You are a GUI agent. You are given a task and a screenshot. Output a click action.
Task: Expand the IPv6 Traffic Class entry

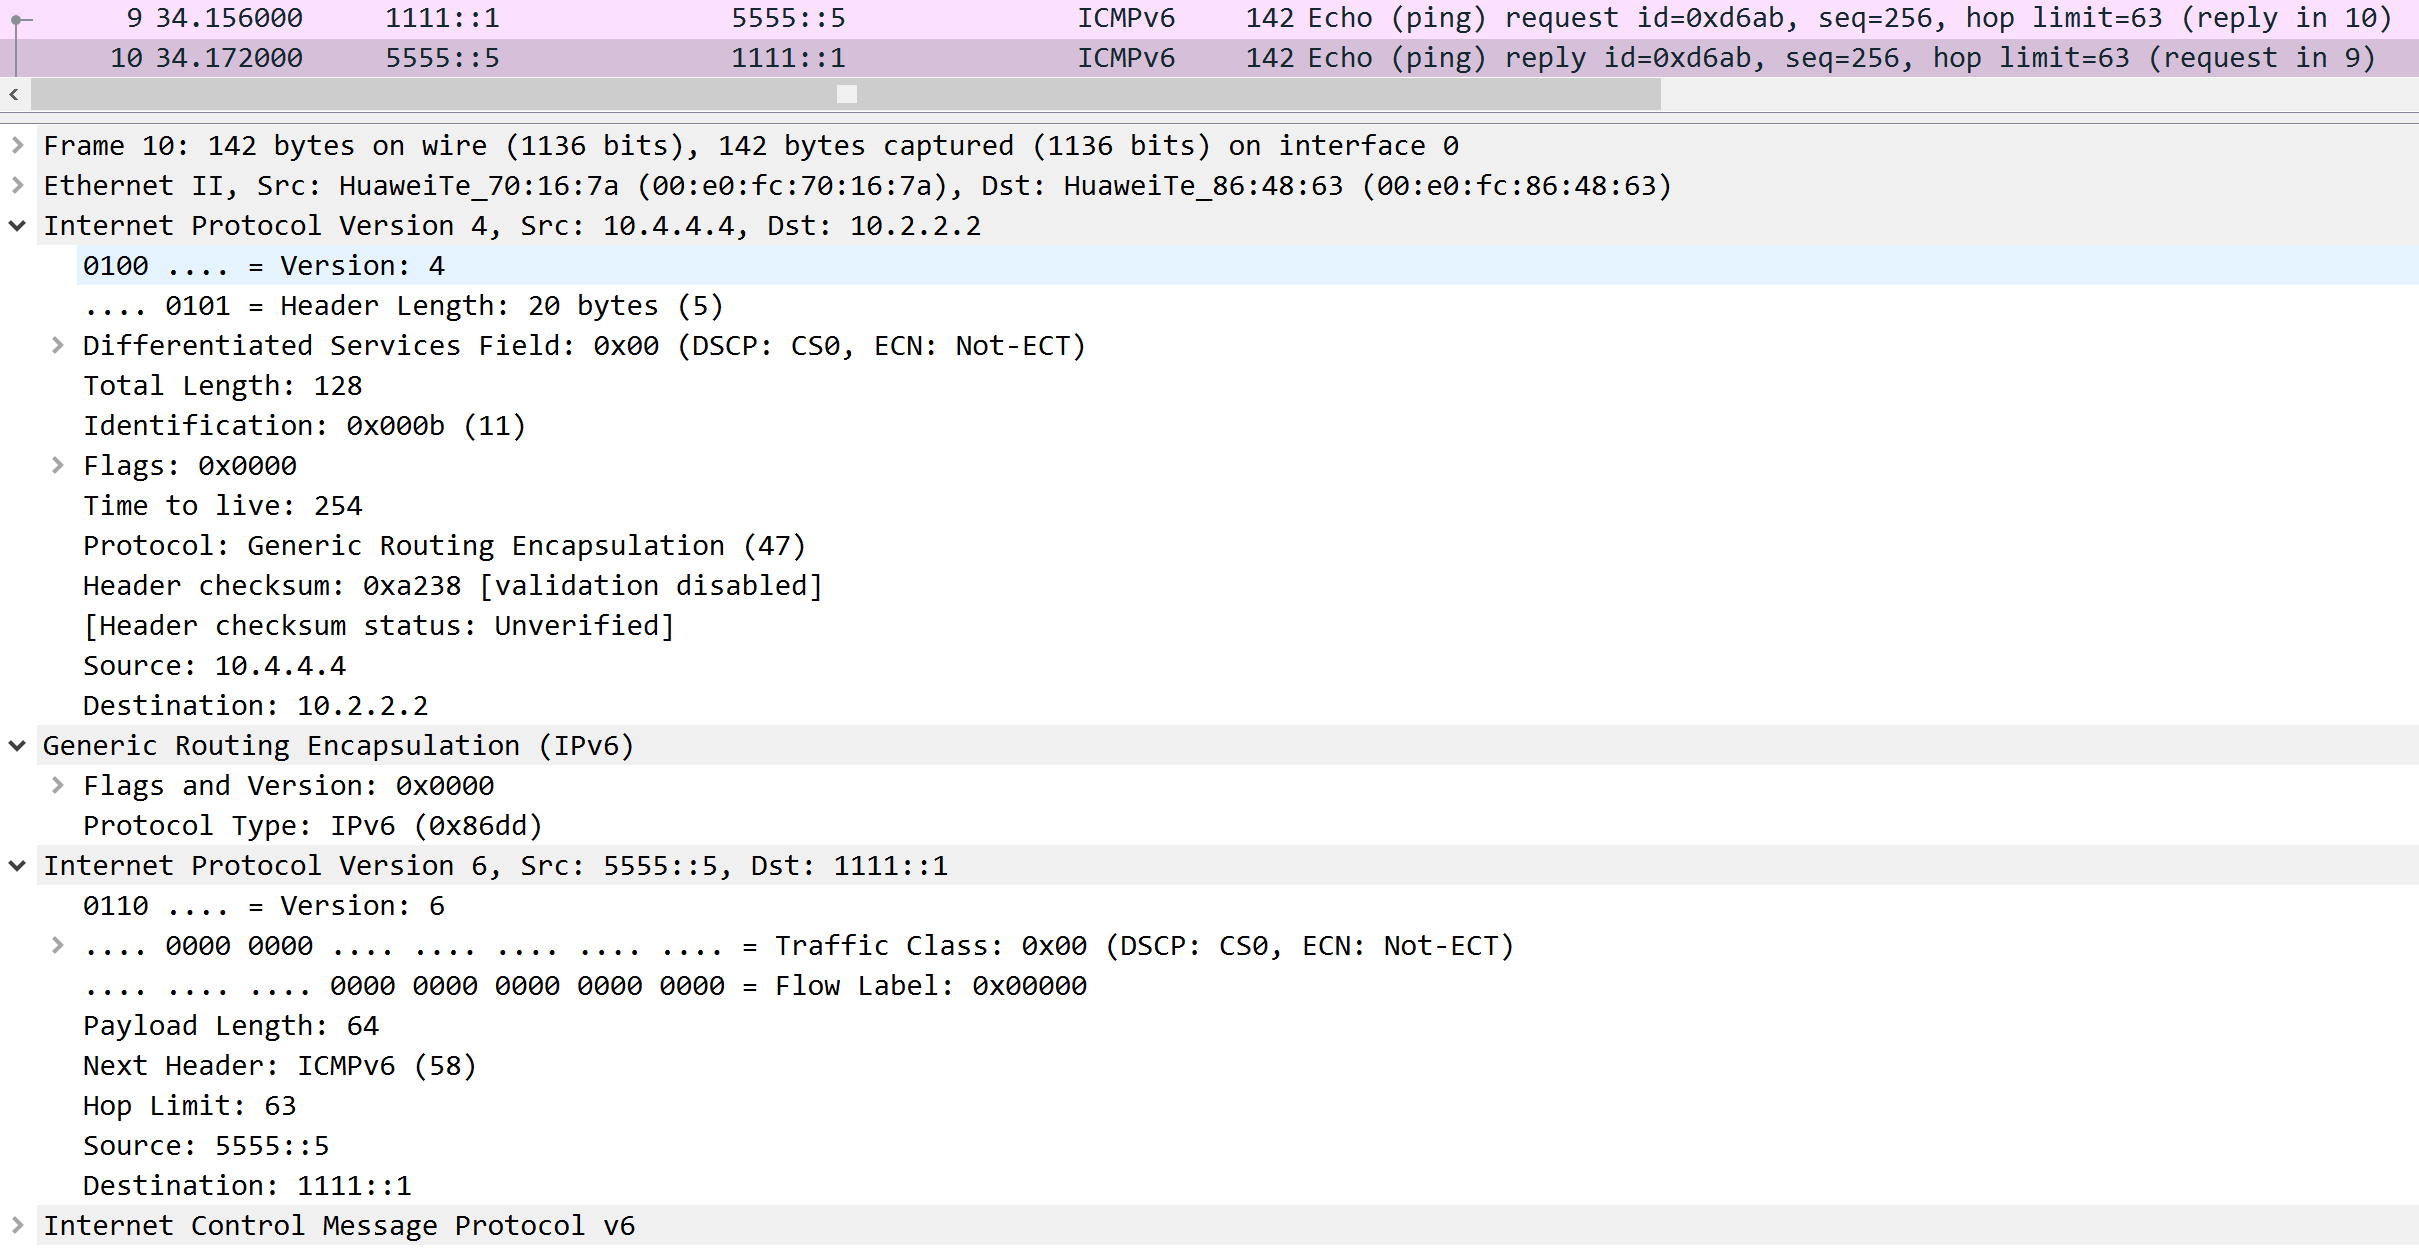[x=58, y=946]
